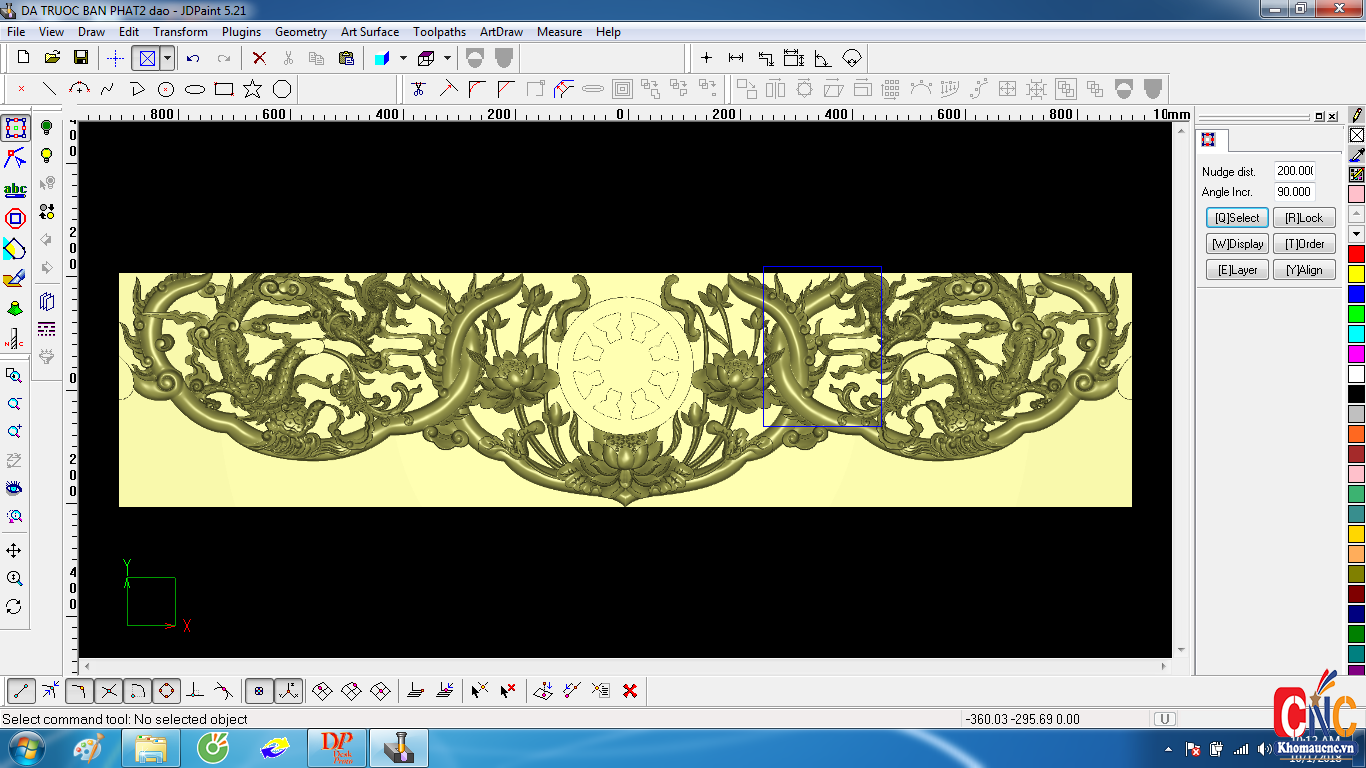This screenshot has height=768, width=1366.
Task: Pick the ellipse drawing tool
Action: point(195,89)
